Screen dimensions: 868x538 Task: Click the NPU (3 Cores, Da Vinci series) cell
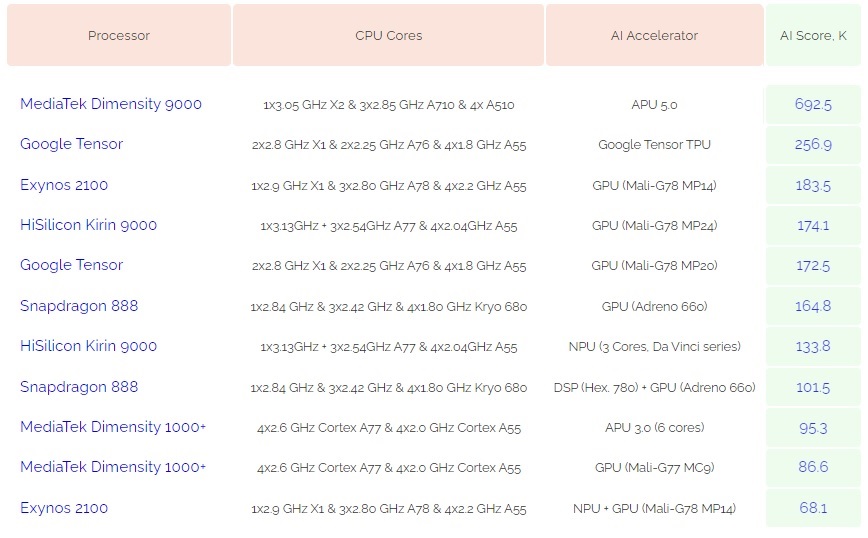tap(654, 346)
